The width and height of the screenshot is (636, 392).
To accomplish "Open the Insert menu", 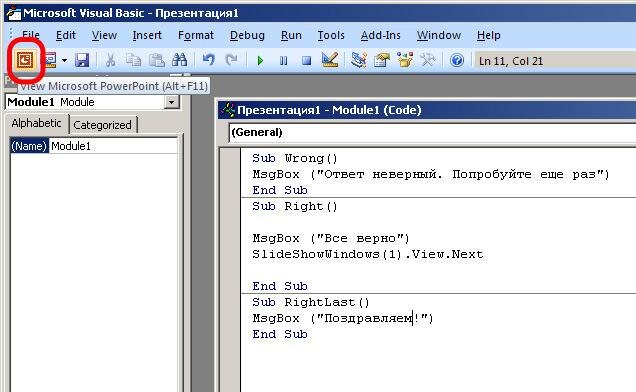I will [x=147, y=35].
